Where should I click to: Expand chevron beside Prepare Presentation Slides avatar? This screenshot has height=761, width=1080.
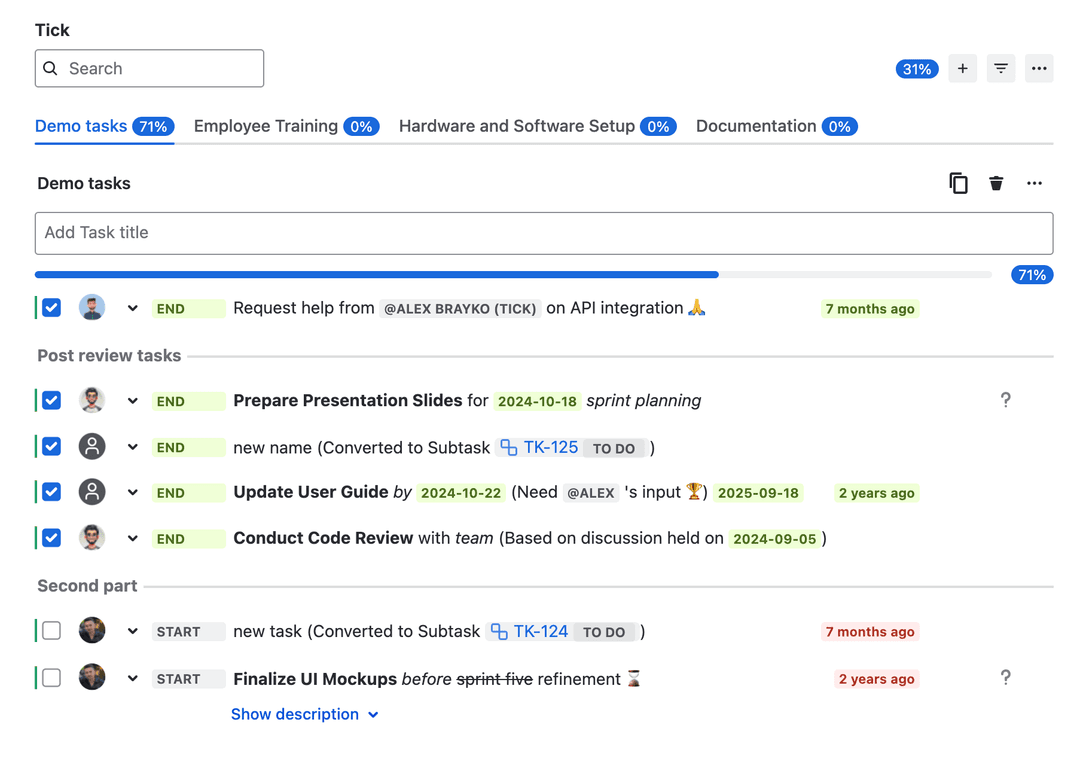pyautogui.click(x=132, y=401)
